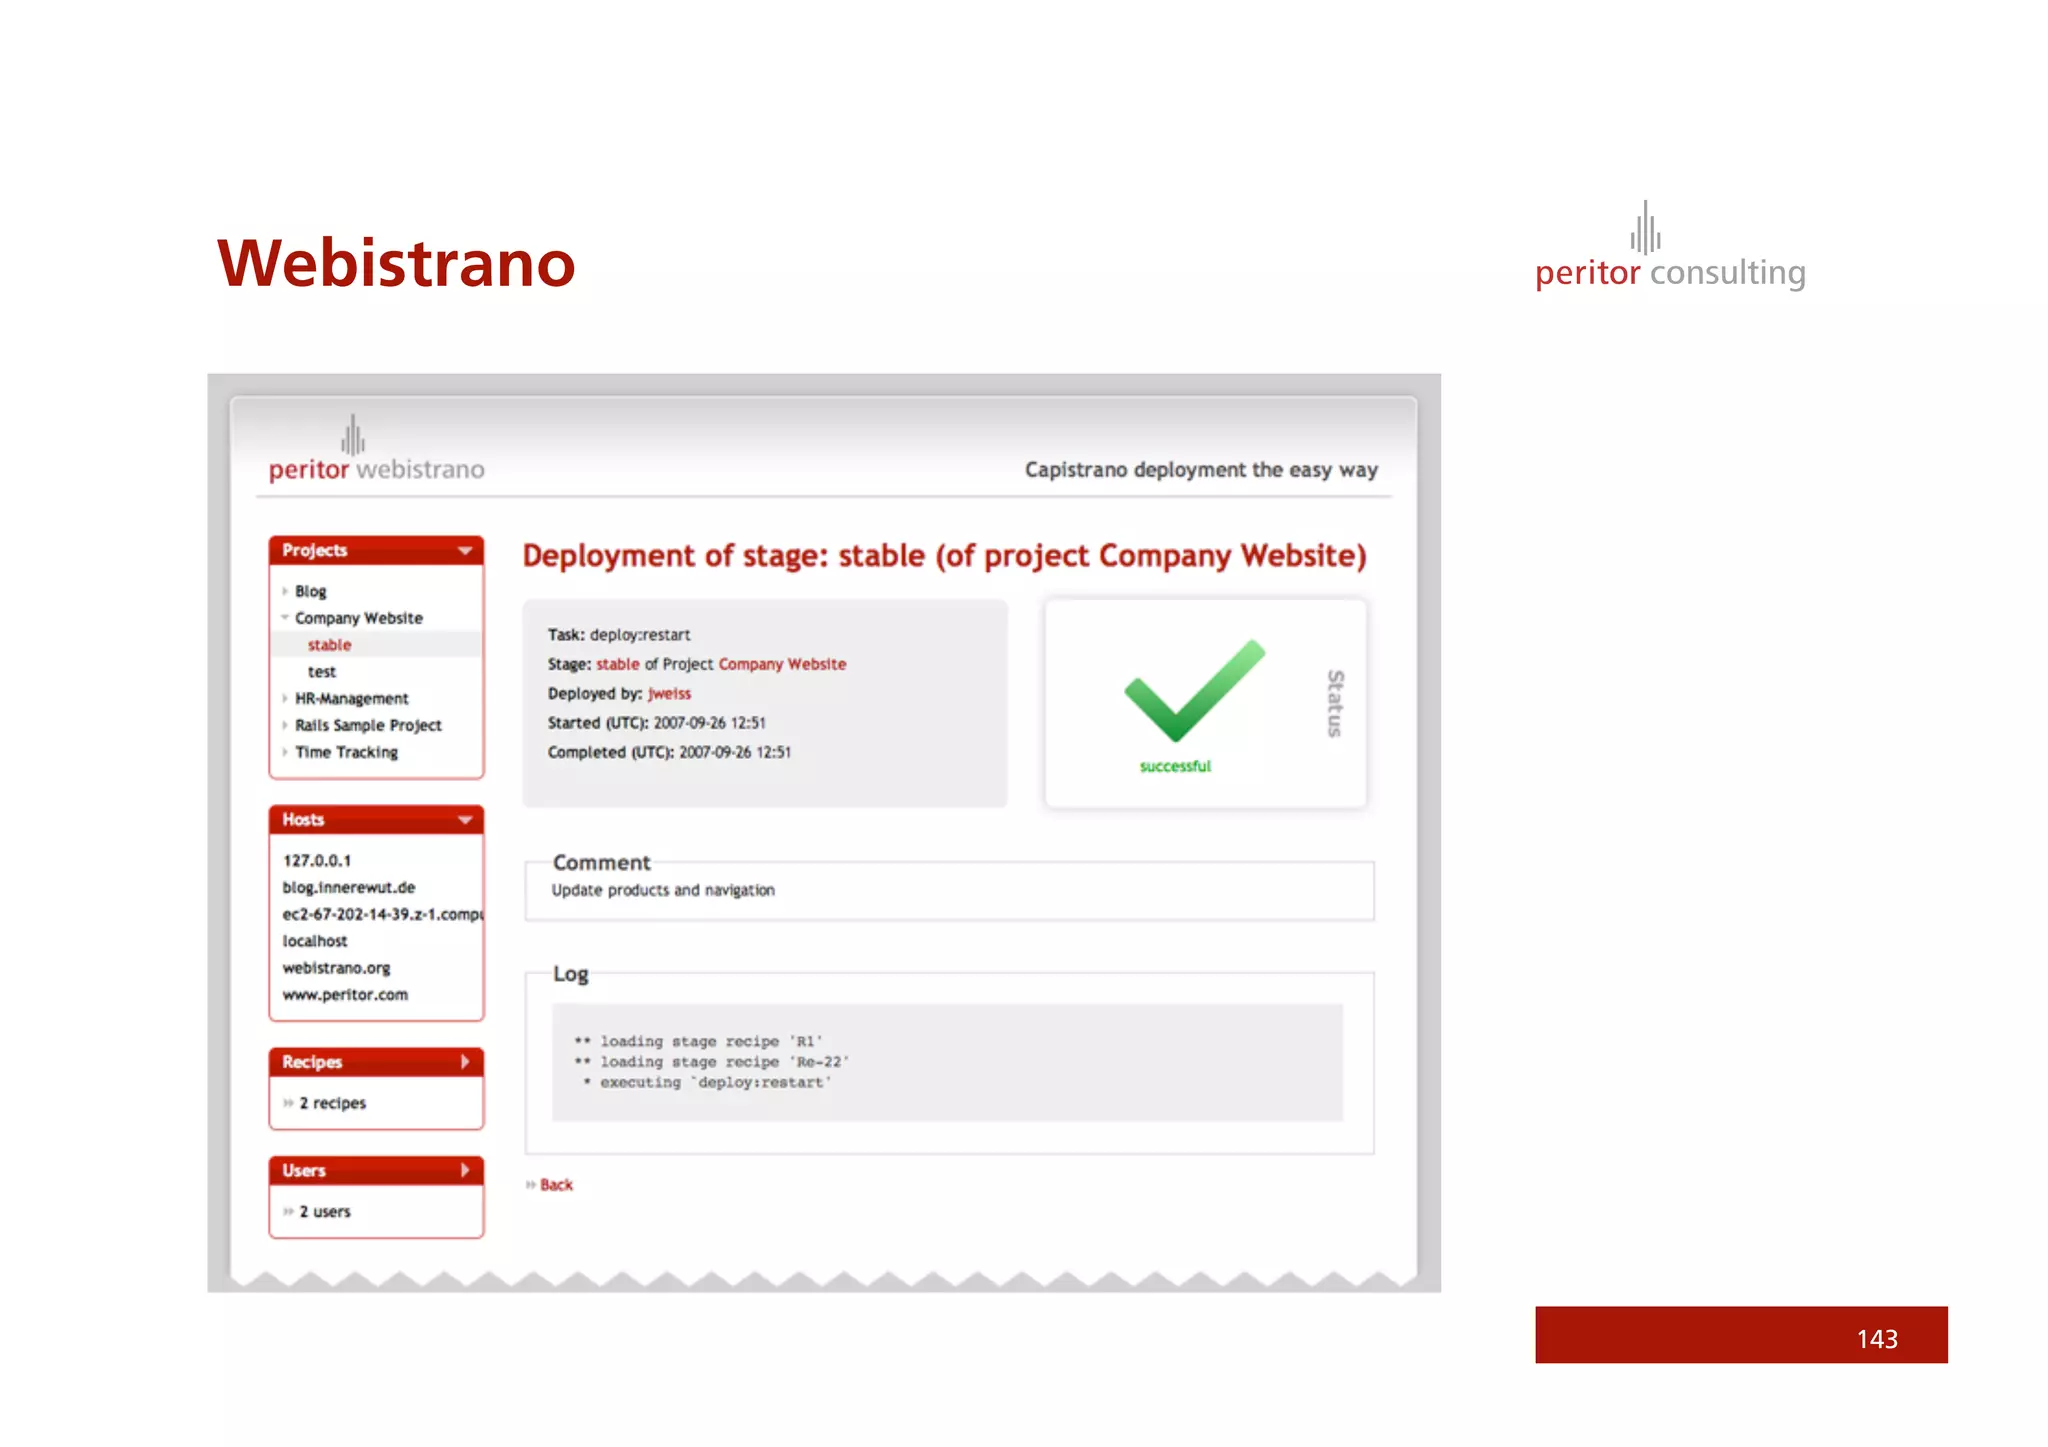Open the ec2-67-202-14-39 host entry
The image size is (2048, 1447).
[x=382, y=914]
